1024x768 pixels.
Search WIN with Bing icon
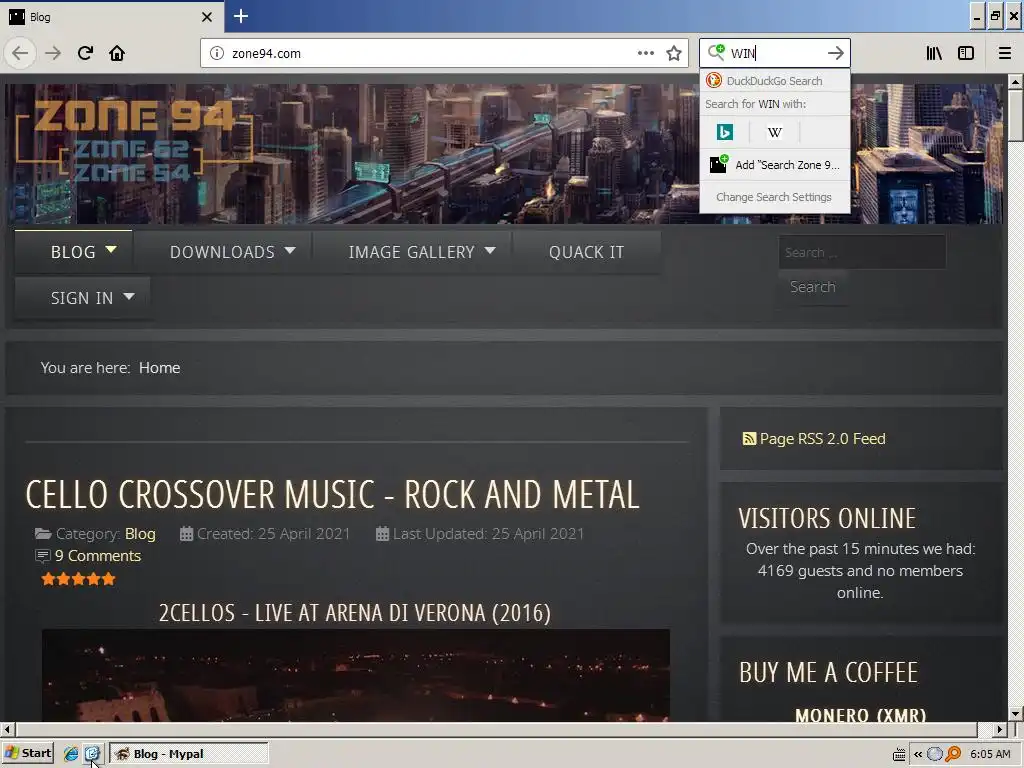click(x=724, y=132)
